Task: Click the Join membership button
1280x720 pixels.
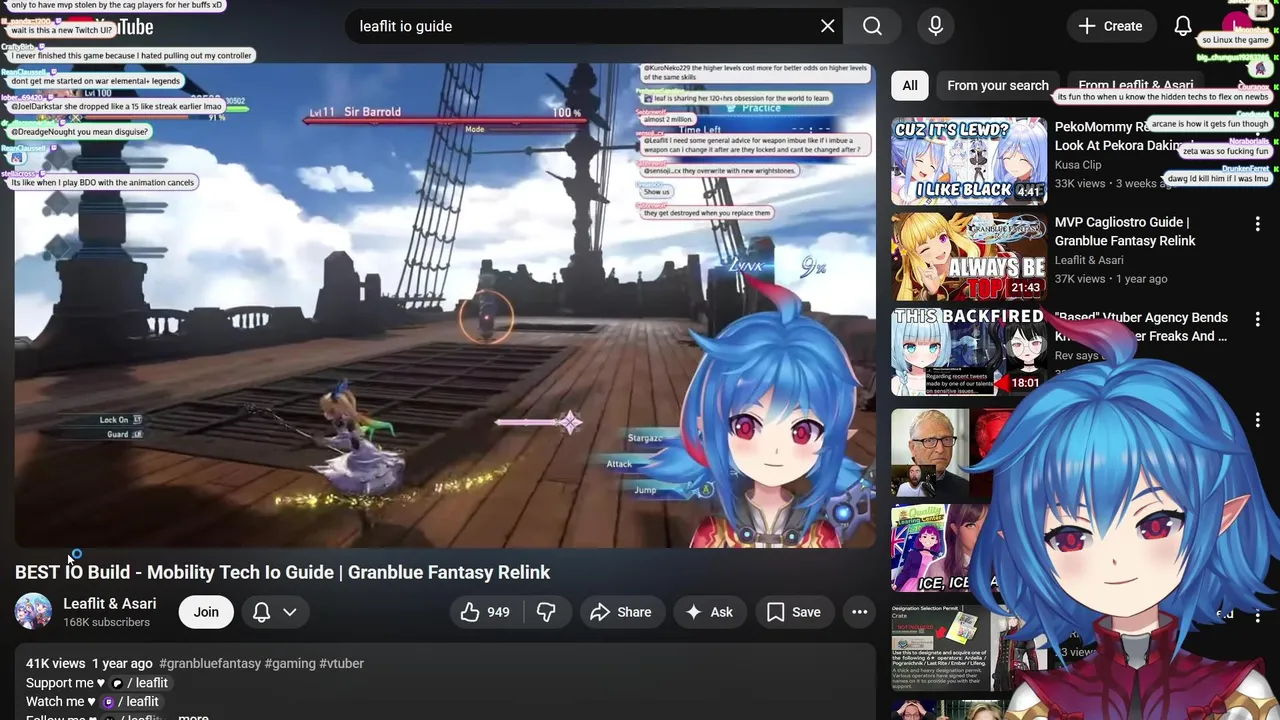Action: tap(206, 612)
